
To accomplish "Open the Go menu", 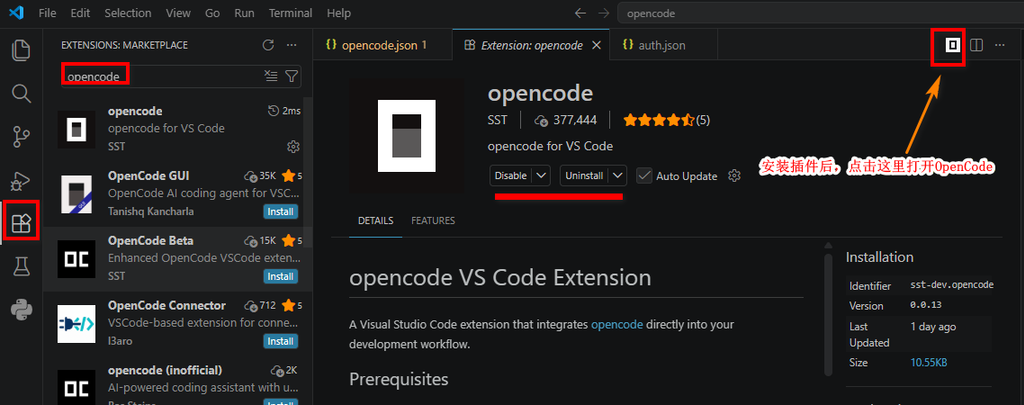I will (x=212, y=13).
